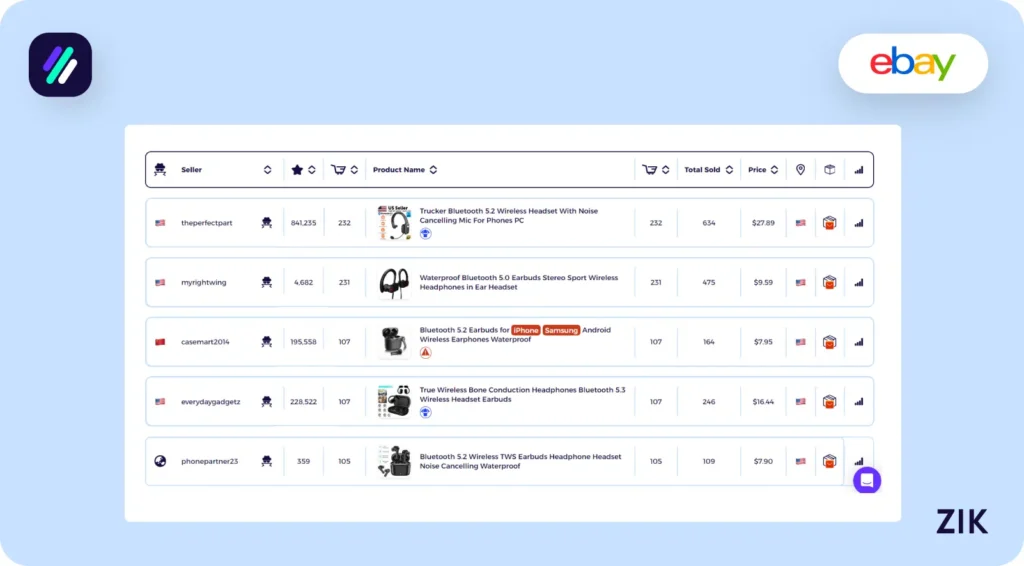The height and width of the screenshot is (566, 1024).
Task: Click the orange box icon in the Trucker headset row
Action: [x=829, y=223]
